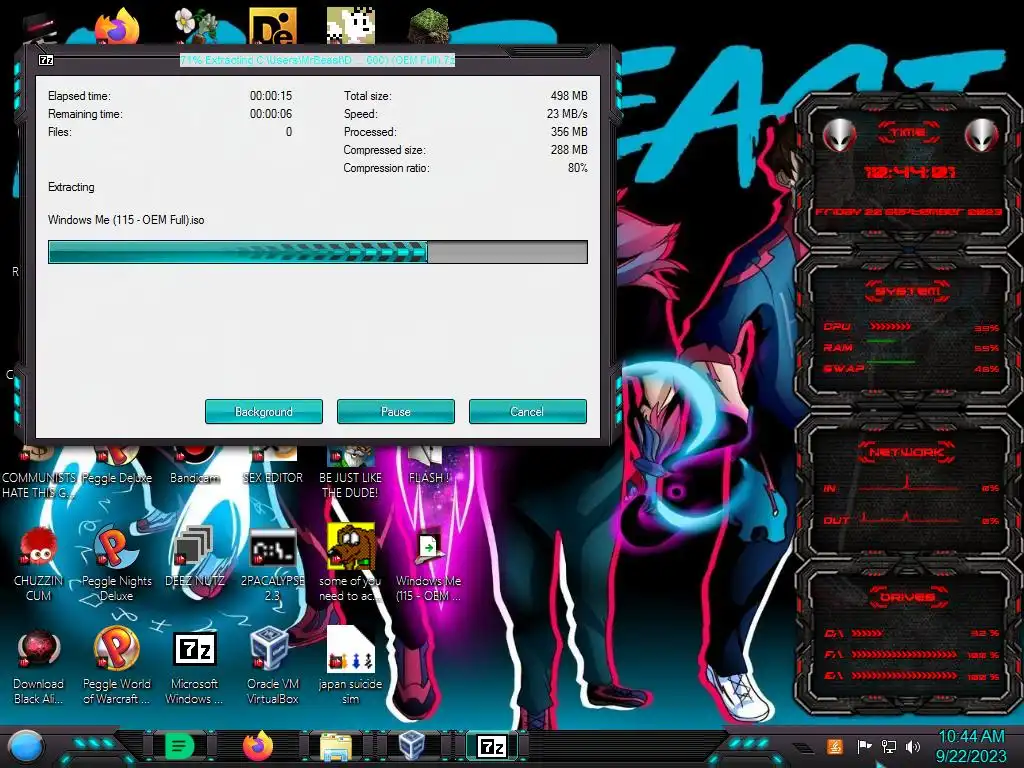Click the 7-Zip taskbar button

tap(491, 746)
